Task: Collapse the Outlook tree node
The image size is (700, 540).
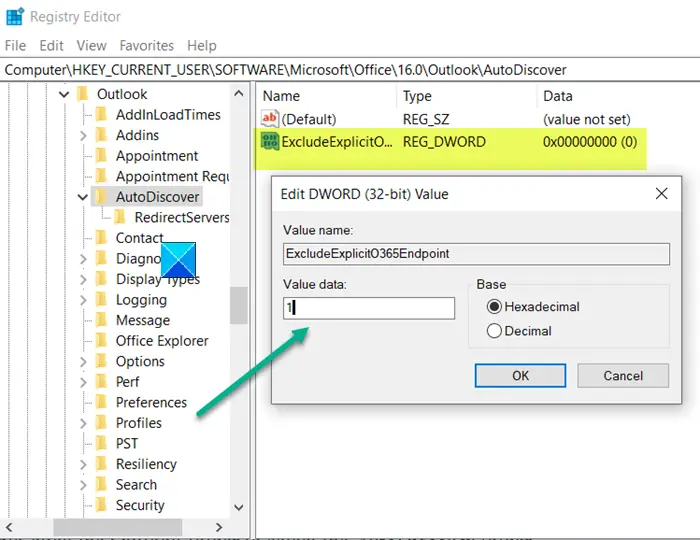Action: pos(64,94)
